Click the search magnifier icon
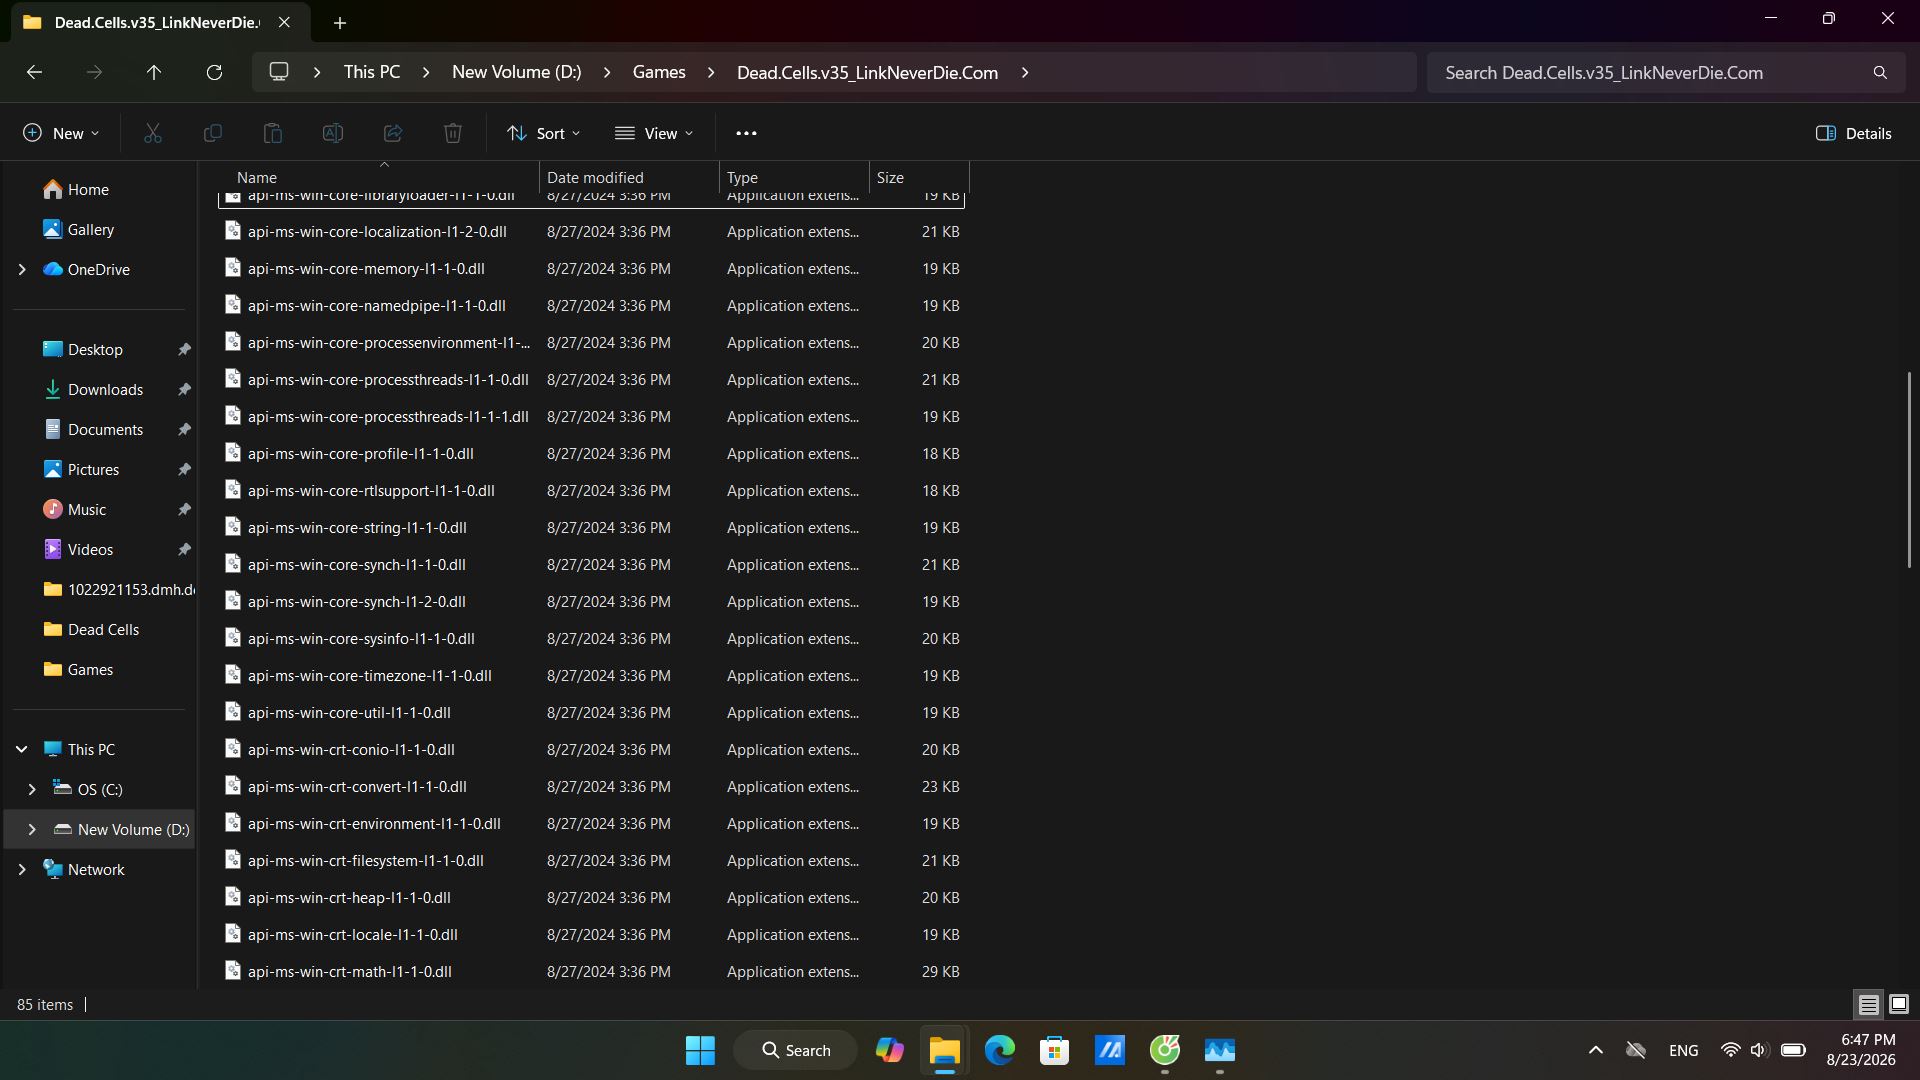1920x1080 pixels. coord(1880,72)
